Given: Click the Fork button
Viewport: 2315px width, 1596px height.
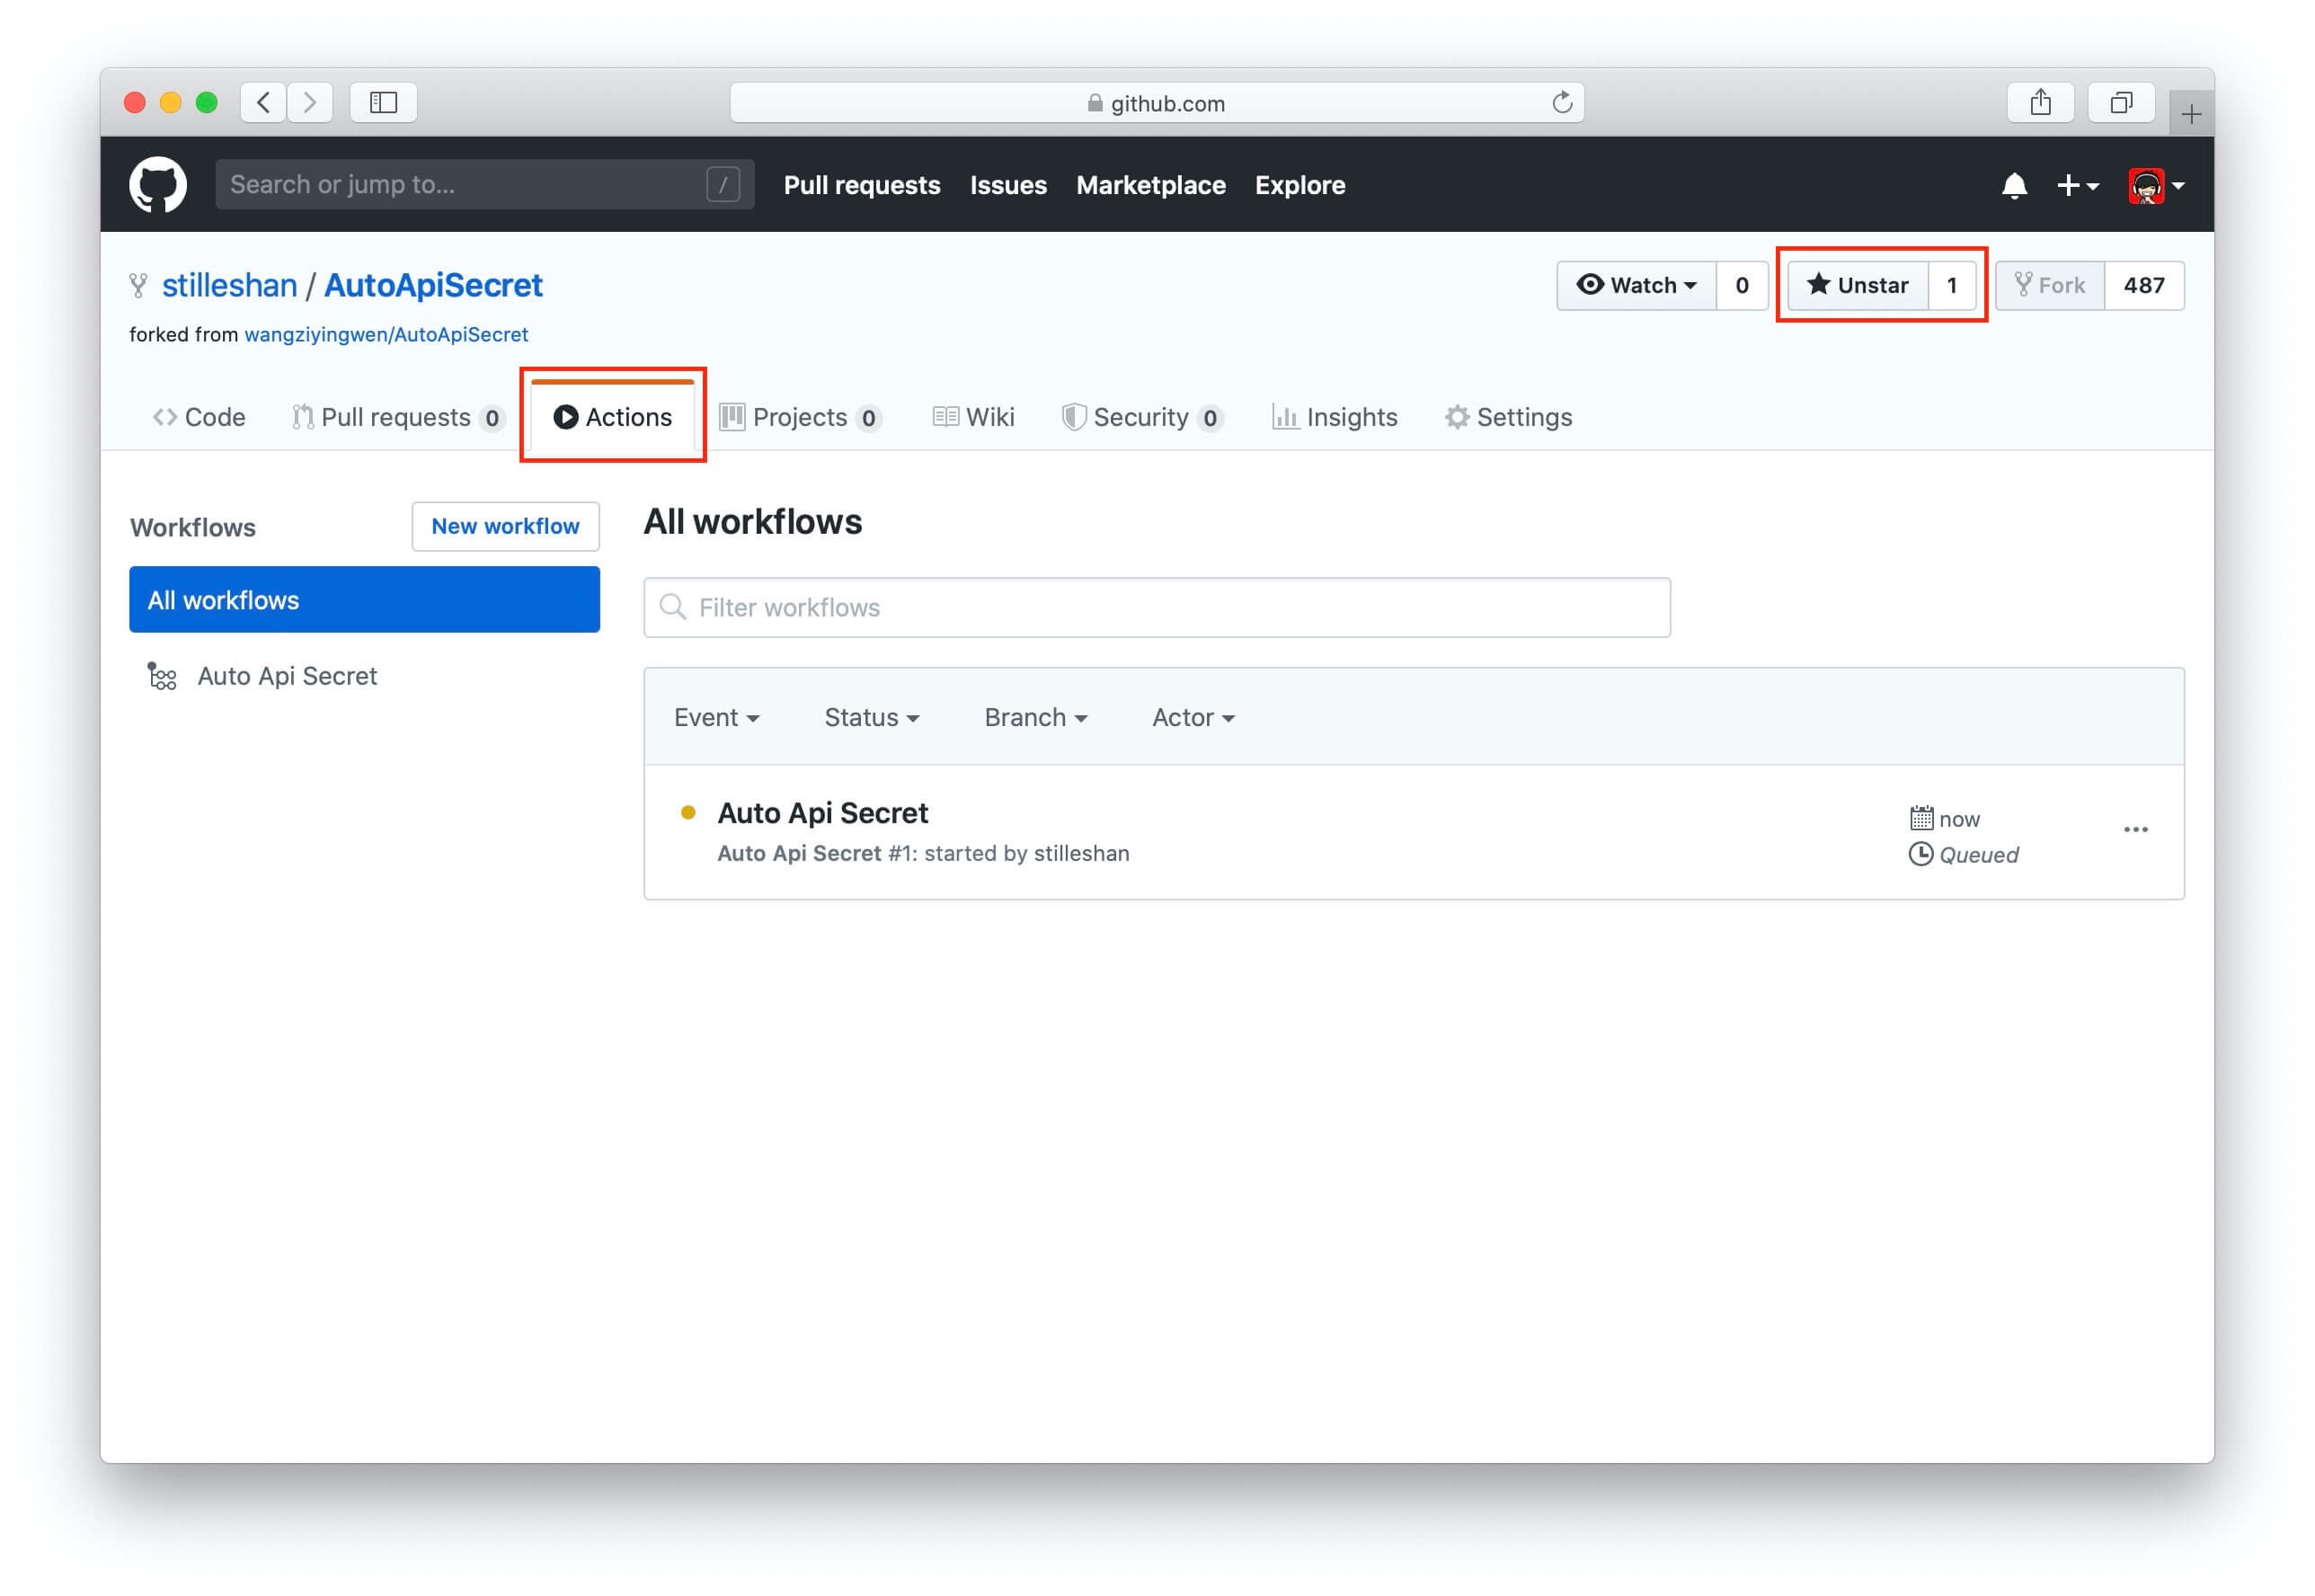Looking at the screenshot, I should pyautogui.click(x=2050, y=285).
